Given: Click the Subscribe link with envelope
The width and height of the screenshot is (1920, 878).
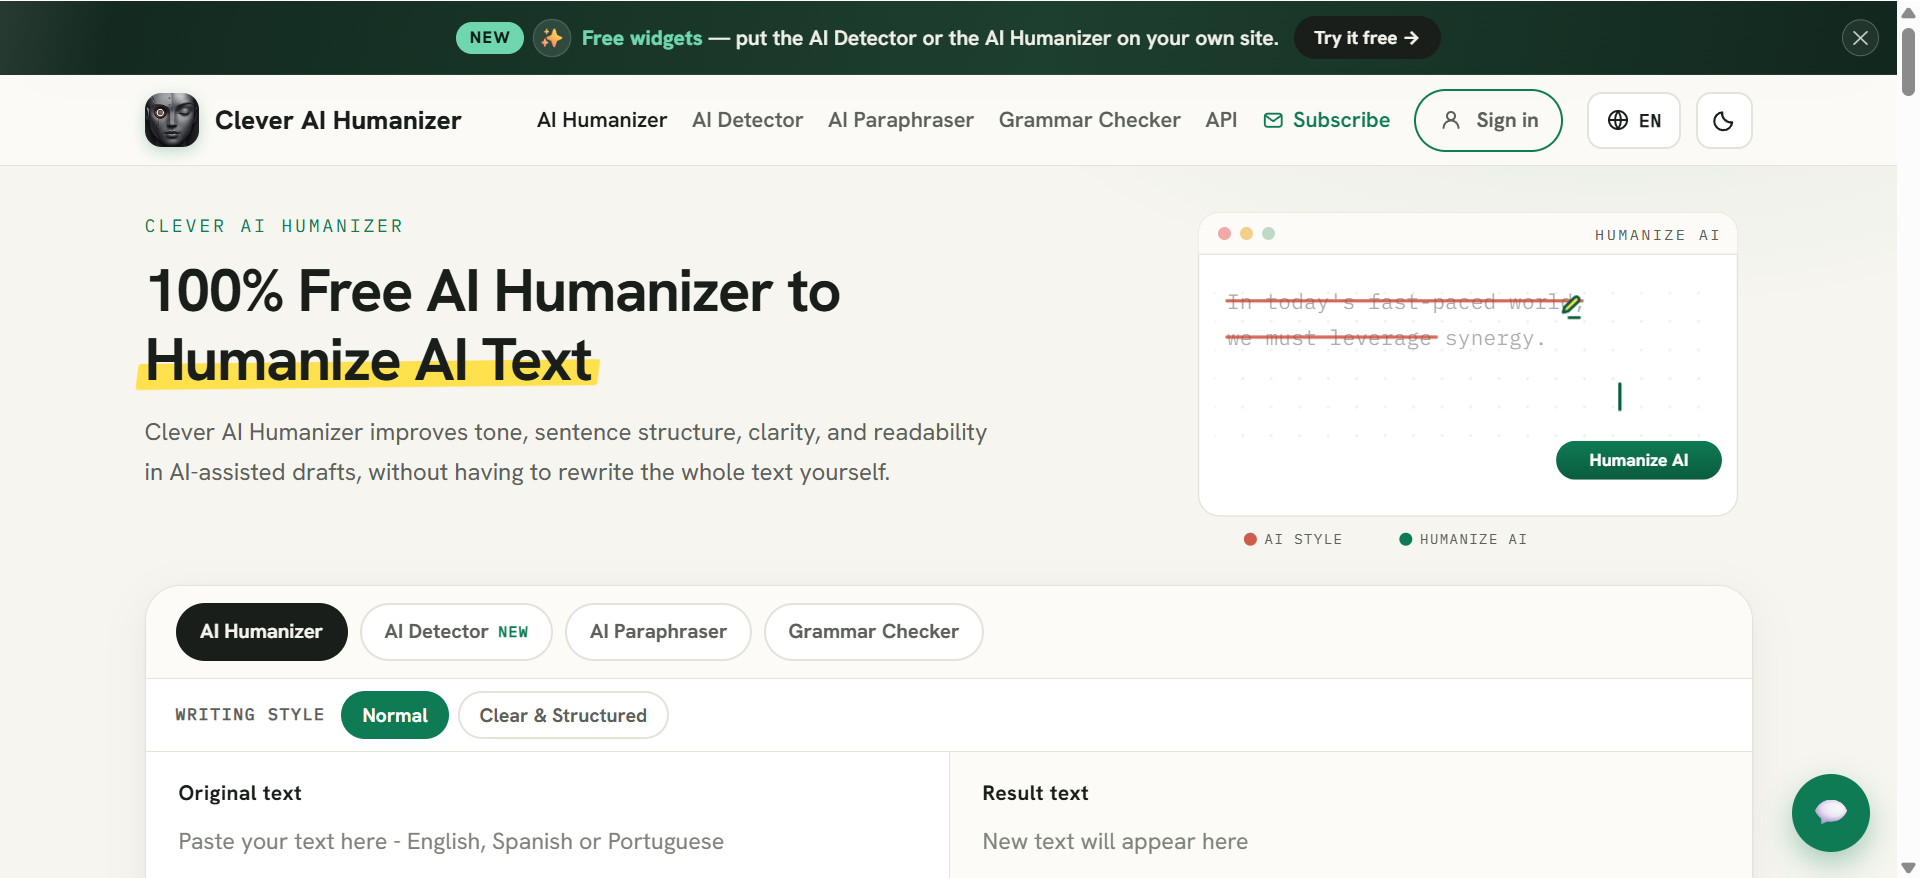Looking at the screenshot, I should coord(1327,120).
